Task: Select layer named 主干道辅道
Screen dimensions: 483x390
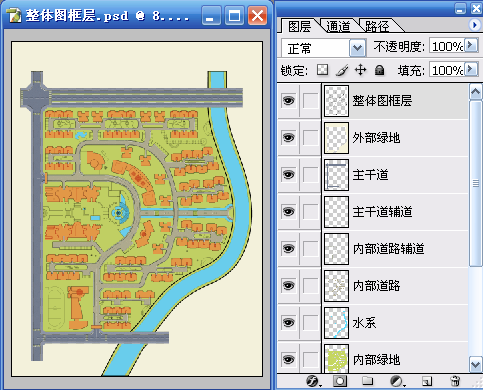Action: click(382, 211)
